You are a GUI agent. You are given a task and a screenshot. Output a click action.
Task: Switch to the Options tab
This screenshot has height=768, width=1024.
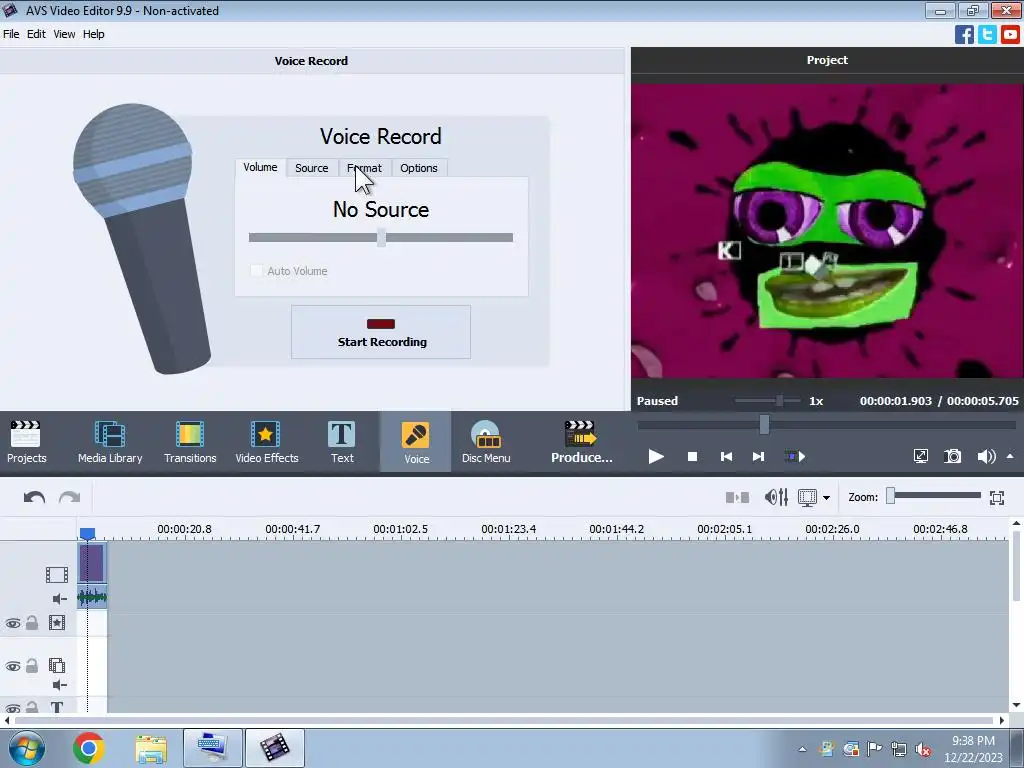click(x=419, y=168)
